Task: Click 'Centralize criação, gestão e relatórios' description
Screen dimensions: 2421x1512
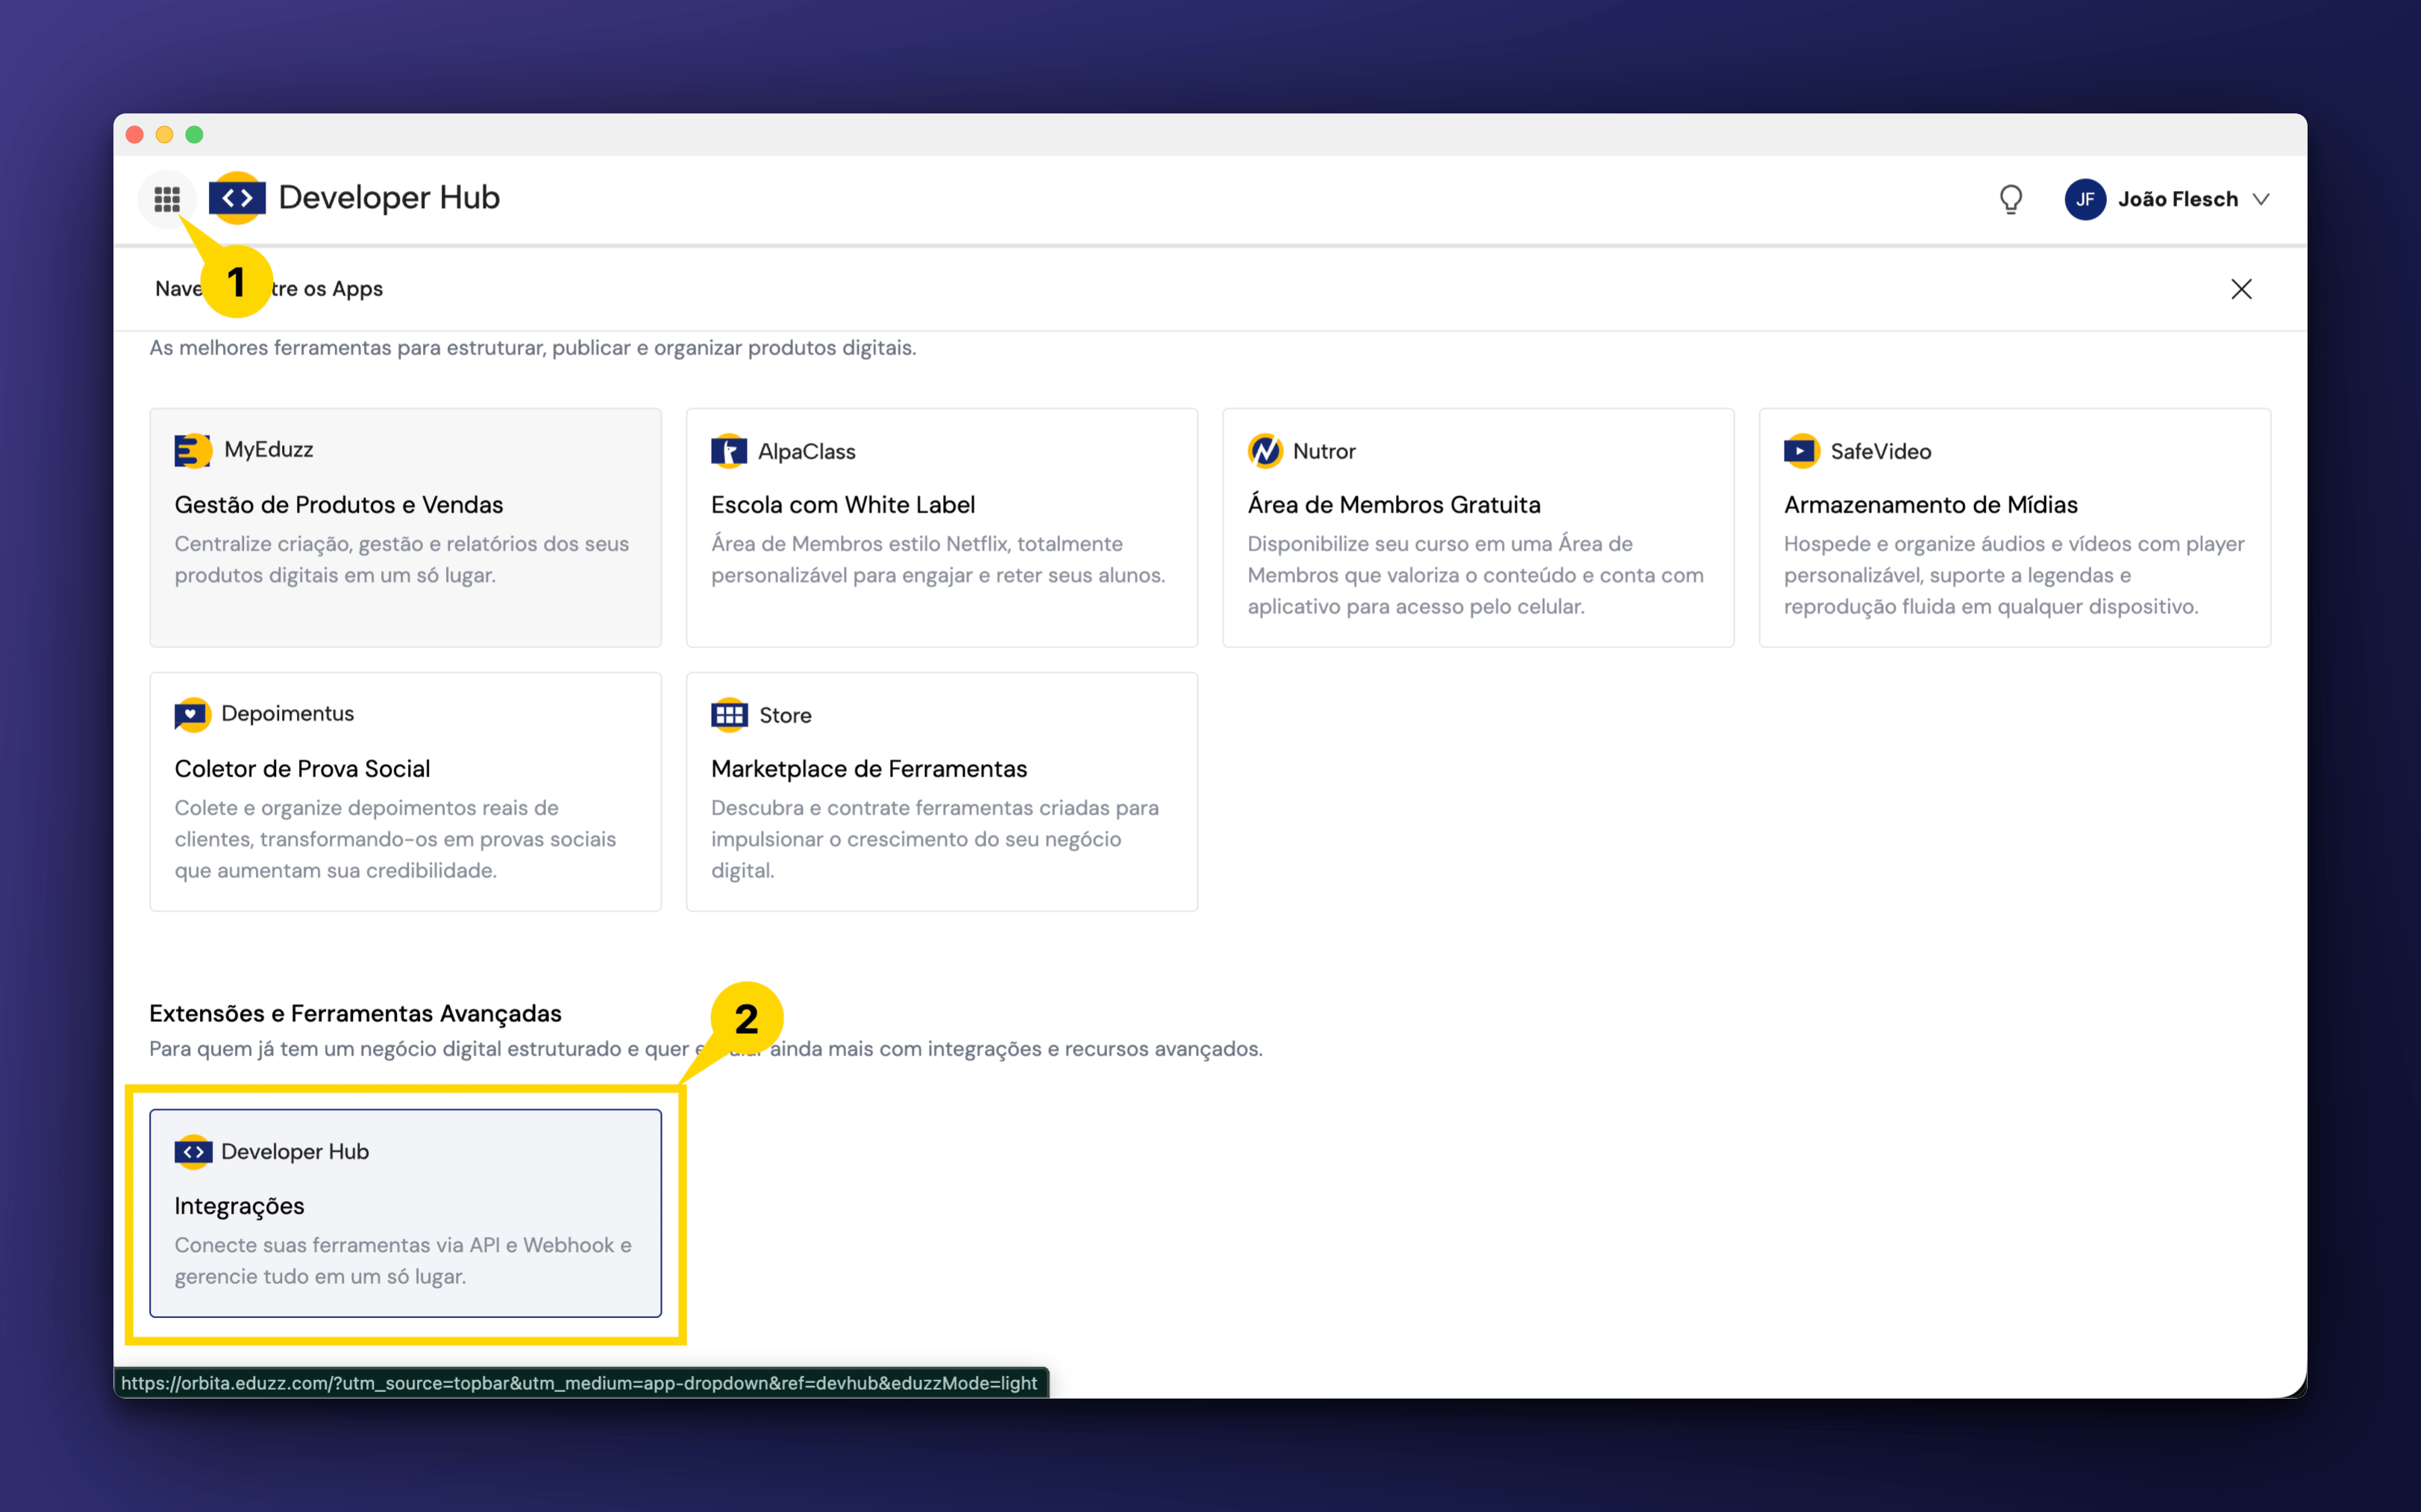Action: click(401, 559)
